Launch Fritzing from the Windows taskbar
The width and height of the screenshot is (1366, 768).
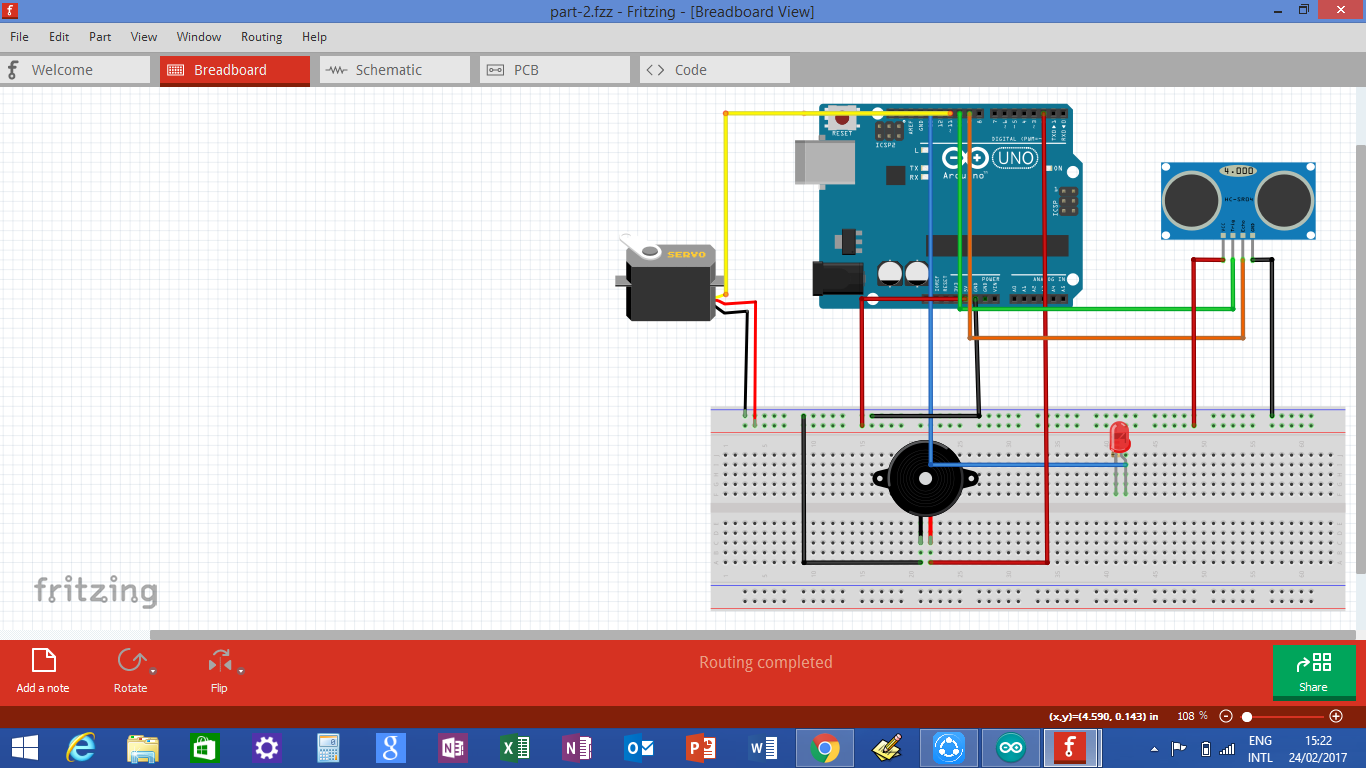pos(1072,747)
